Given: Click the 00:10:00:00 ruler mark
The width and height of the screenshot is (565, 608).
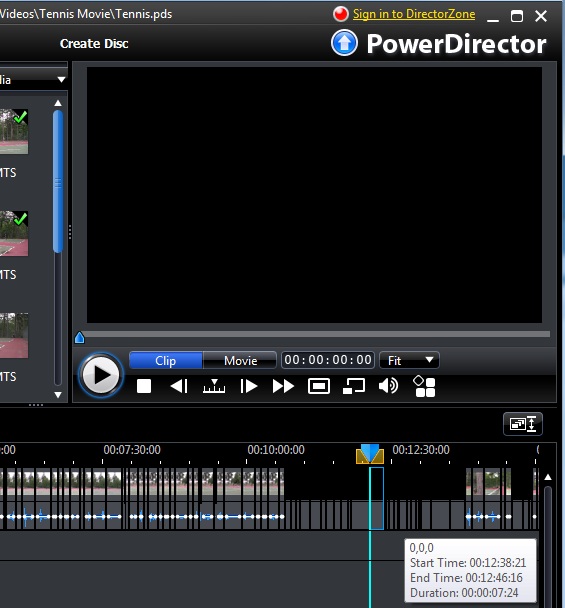Looking at the screenshot, I should pyautogui.click(x=276, y=450).
